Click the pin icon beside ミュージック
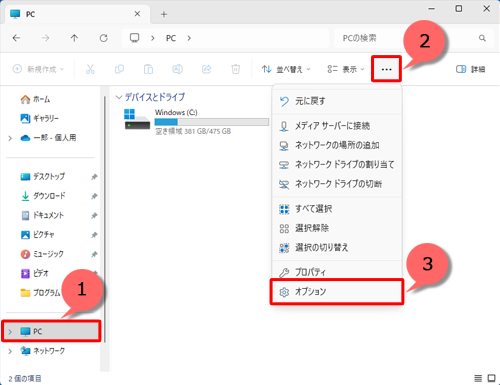This screenshot has width=500, height=385. point(94,254)
